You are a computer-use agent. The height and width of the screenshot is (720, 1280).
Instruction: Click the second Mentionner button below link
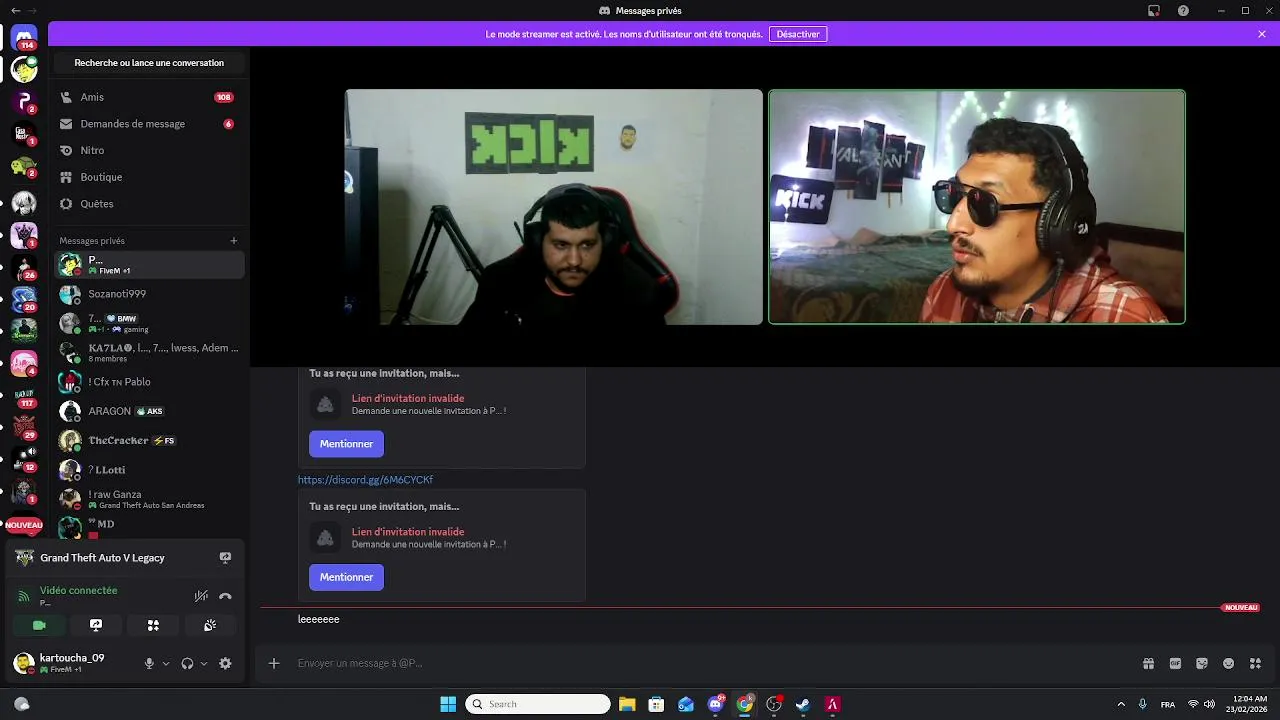click(346, 577)
